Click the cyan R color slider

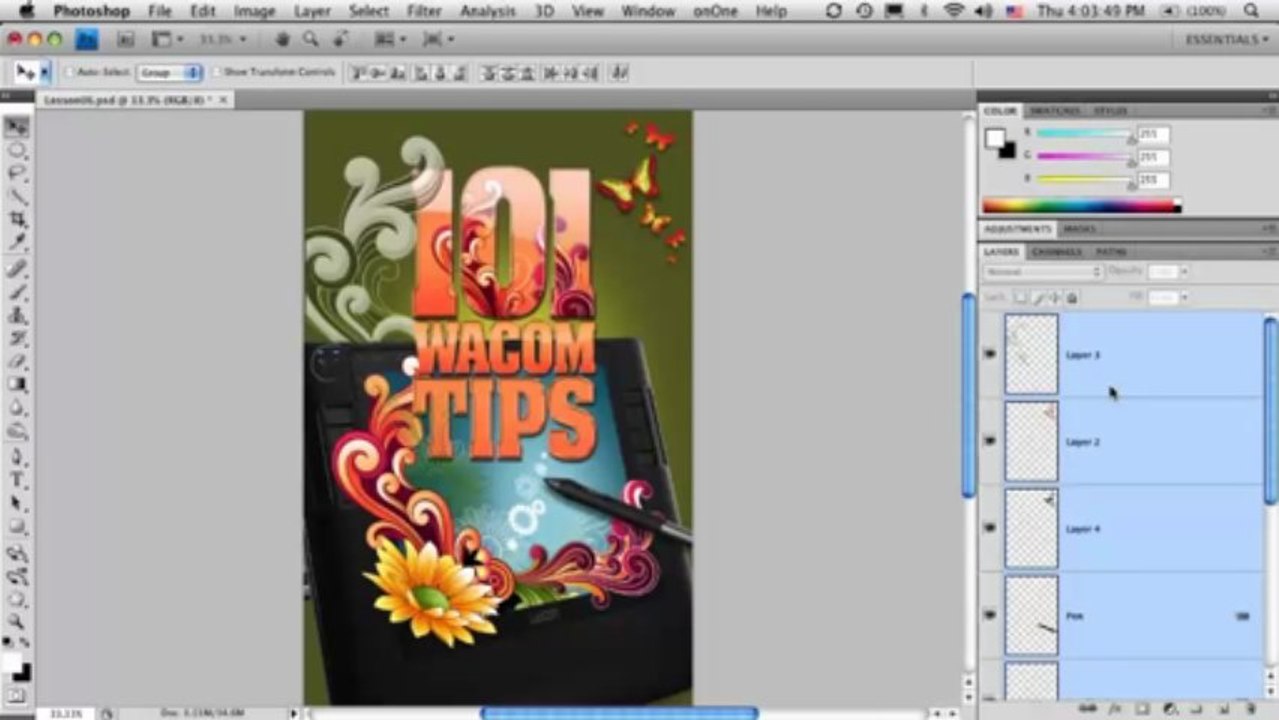(1084, 133)
